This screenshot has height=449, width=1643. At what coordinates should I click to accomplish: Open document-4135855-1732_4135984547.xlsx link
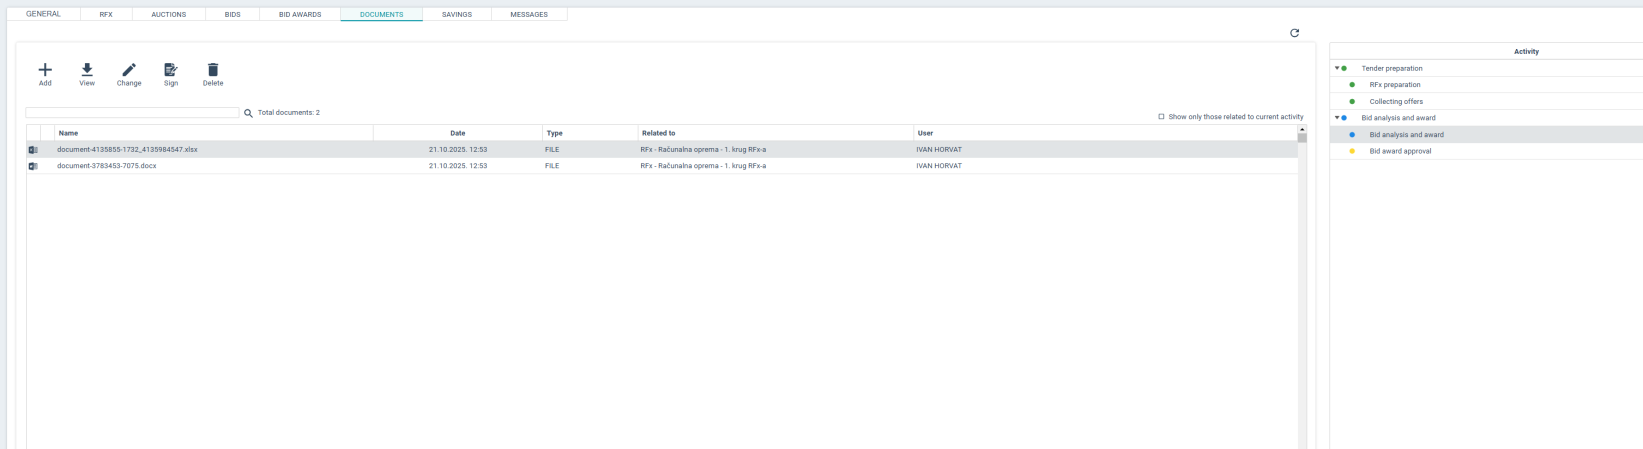coord(127,150)
